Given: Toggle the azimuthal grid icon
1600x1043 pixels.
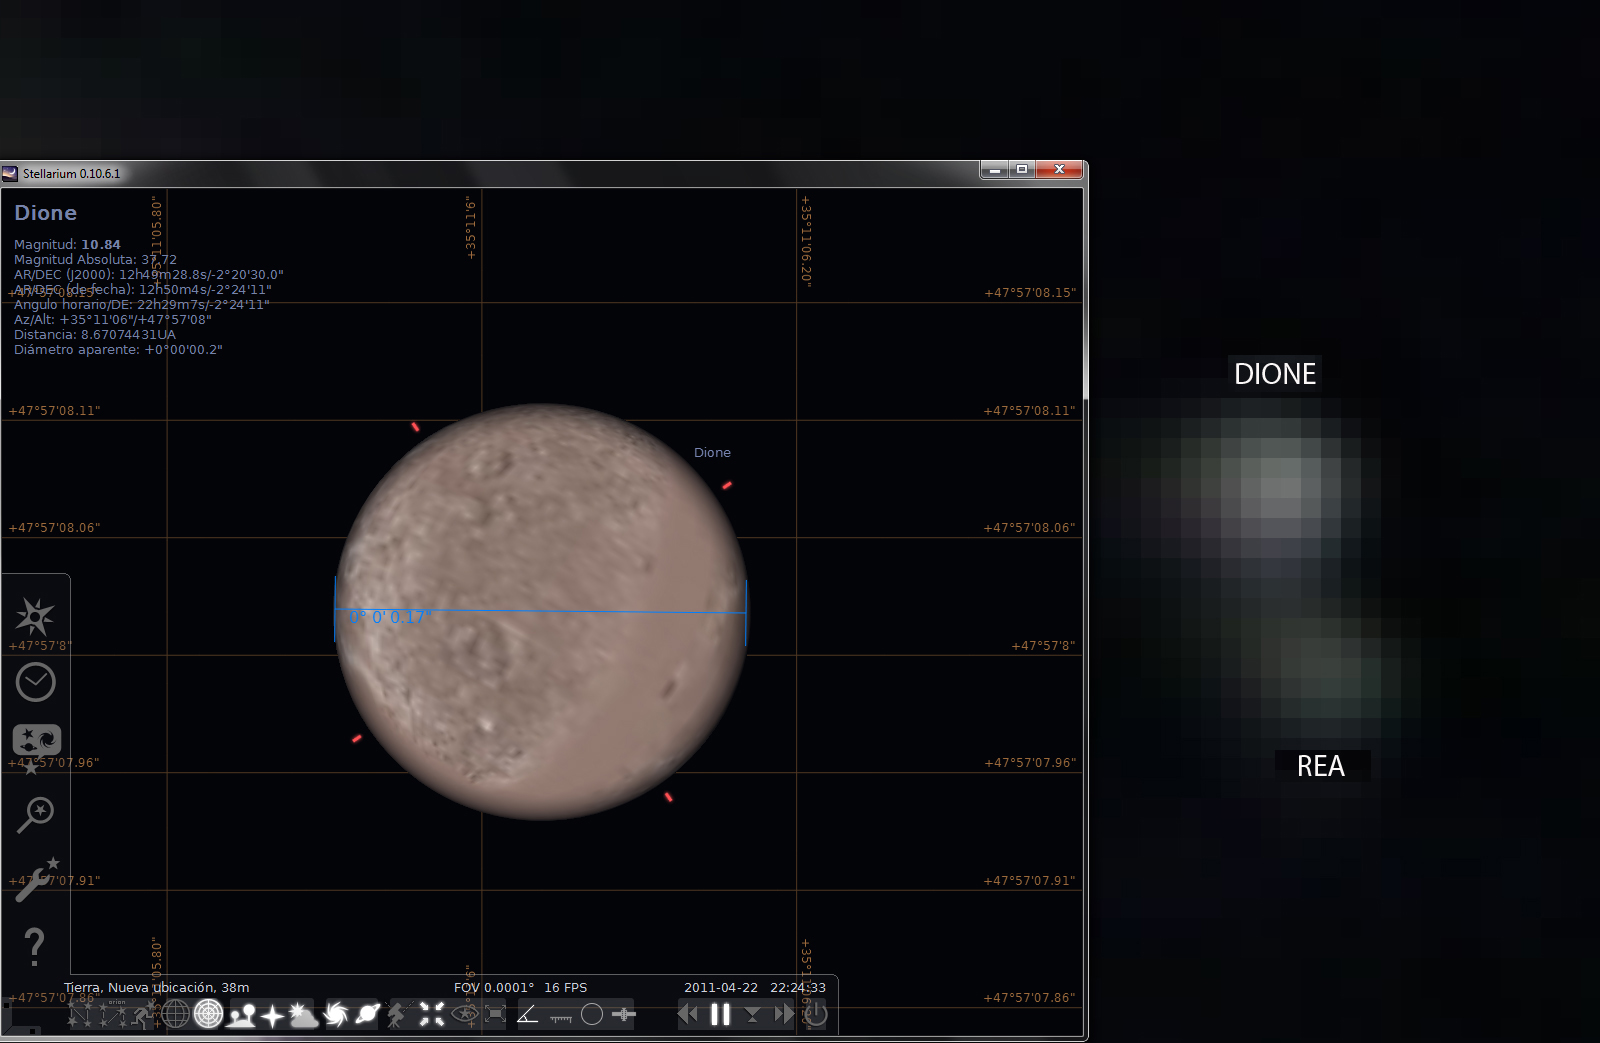Looking at the screenshot, I should pos(208,1014).
